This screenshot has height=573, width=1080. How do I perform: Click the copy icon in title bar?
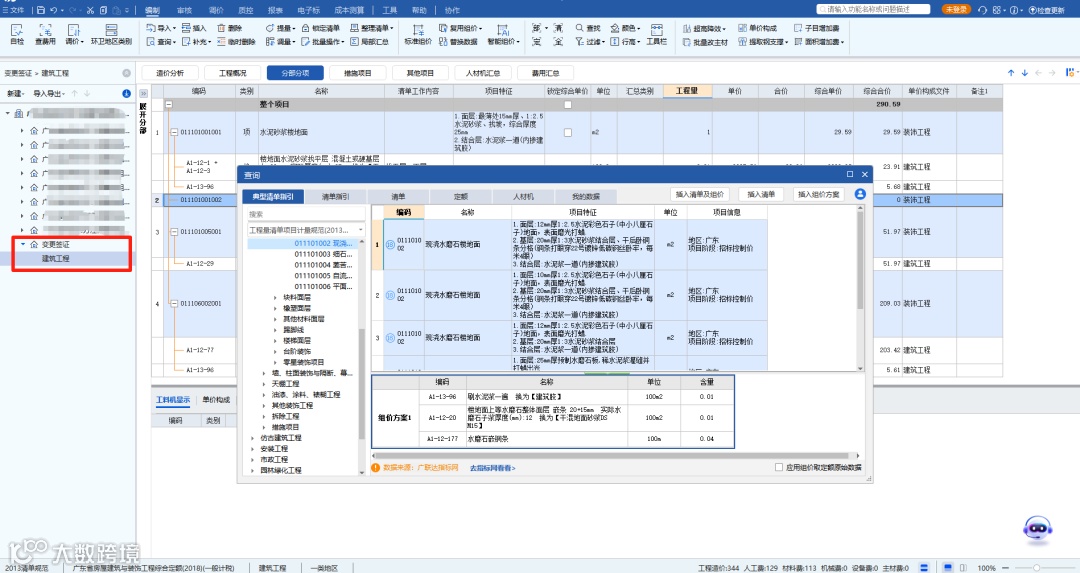point(103,10)
